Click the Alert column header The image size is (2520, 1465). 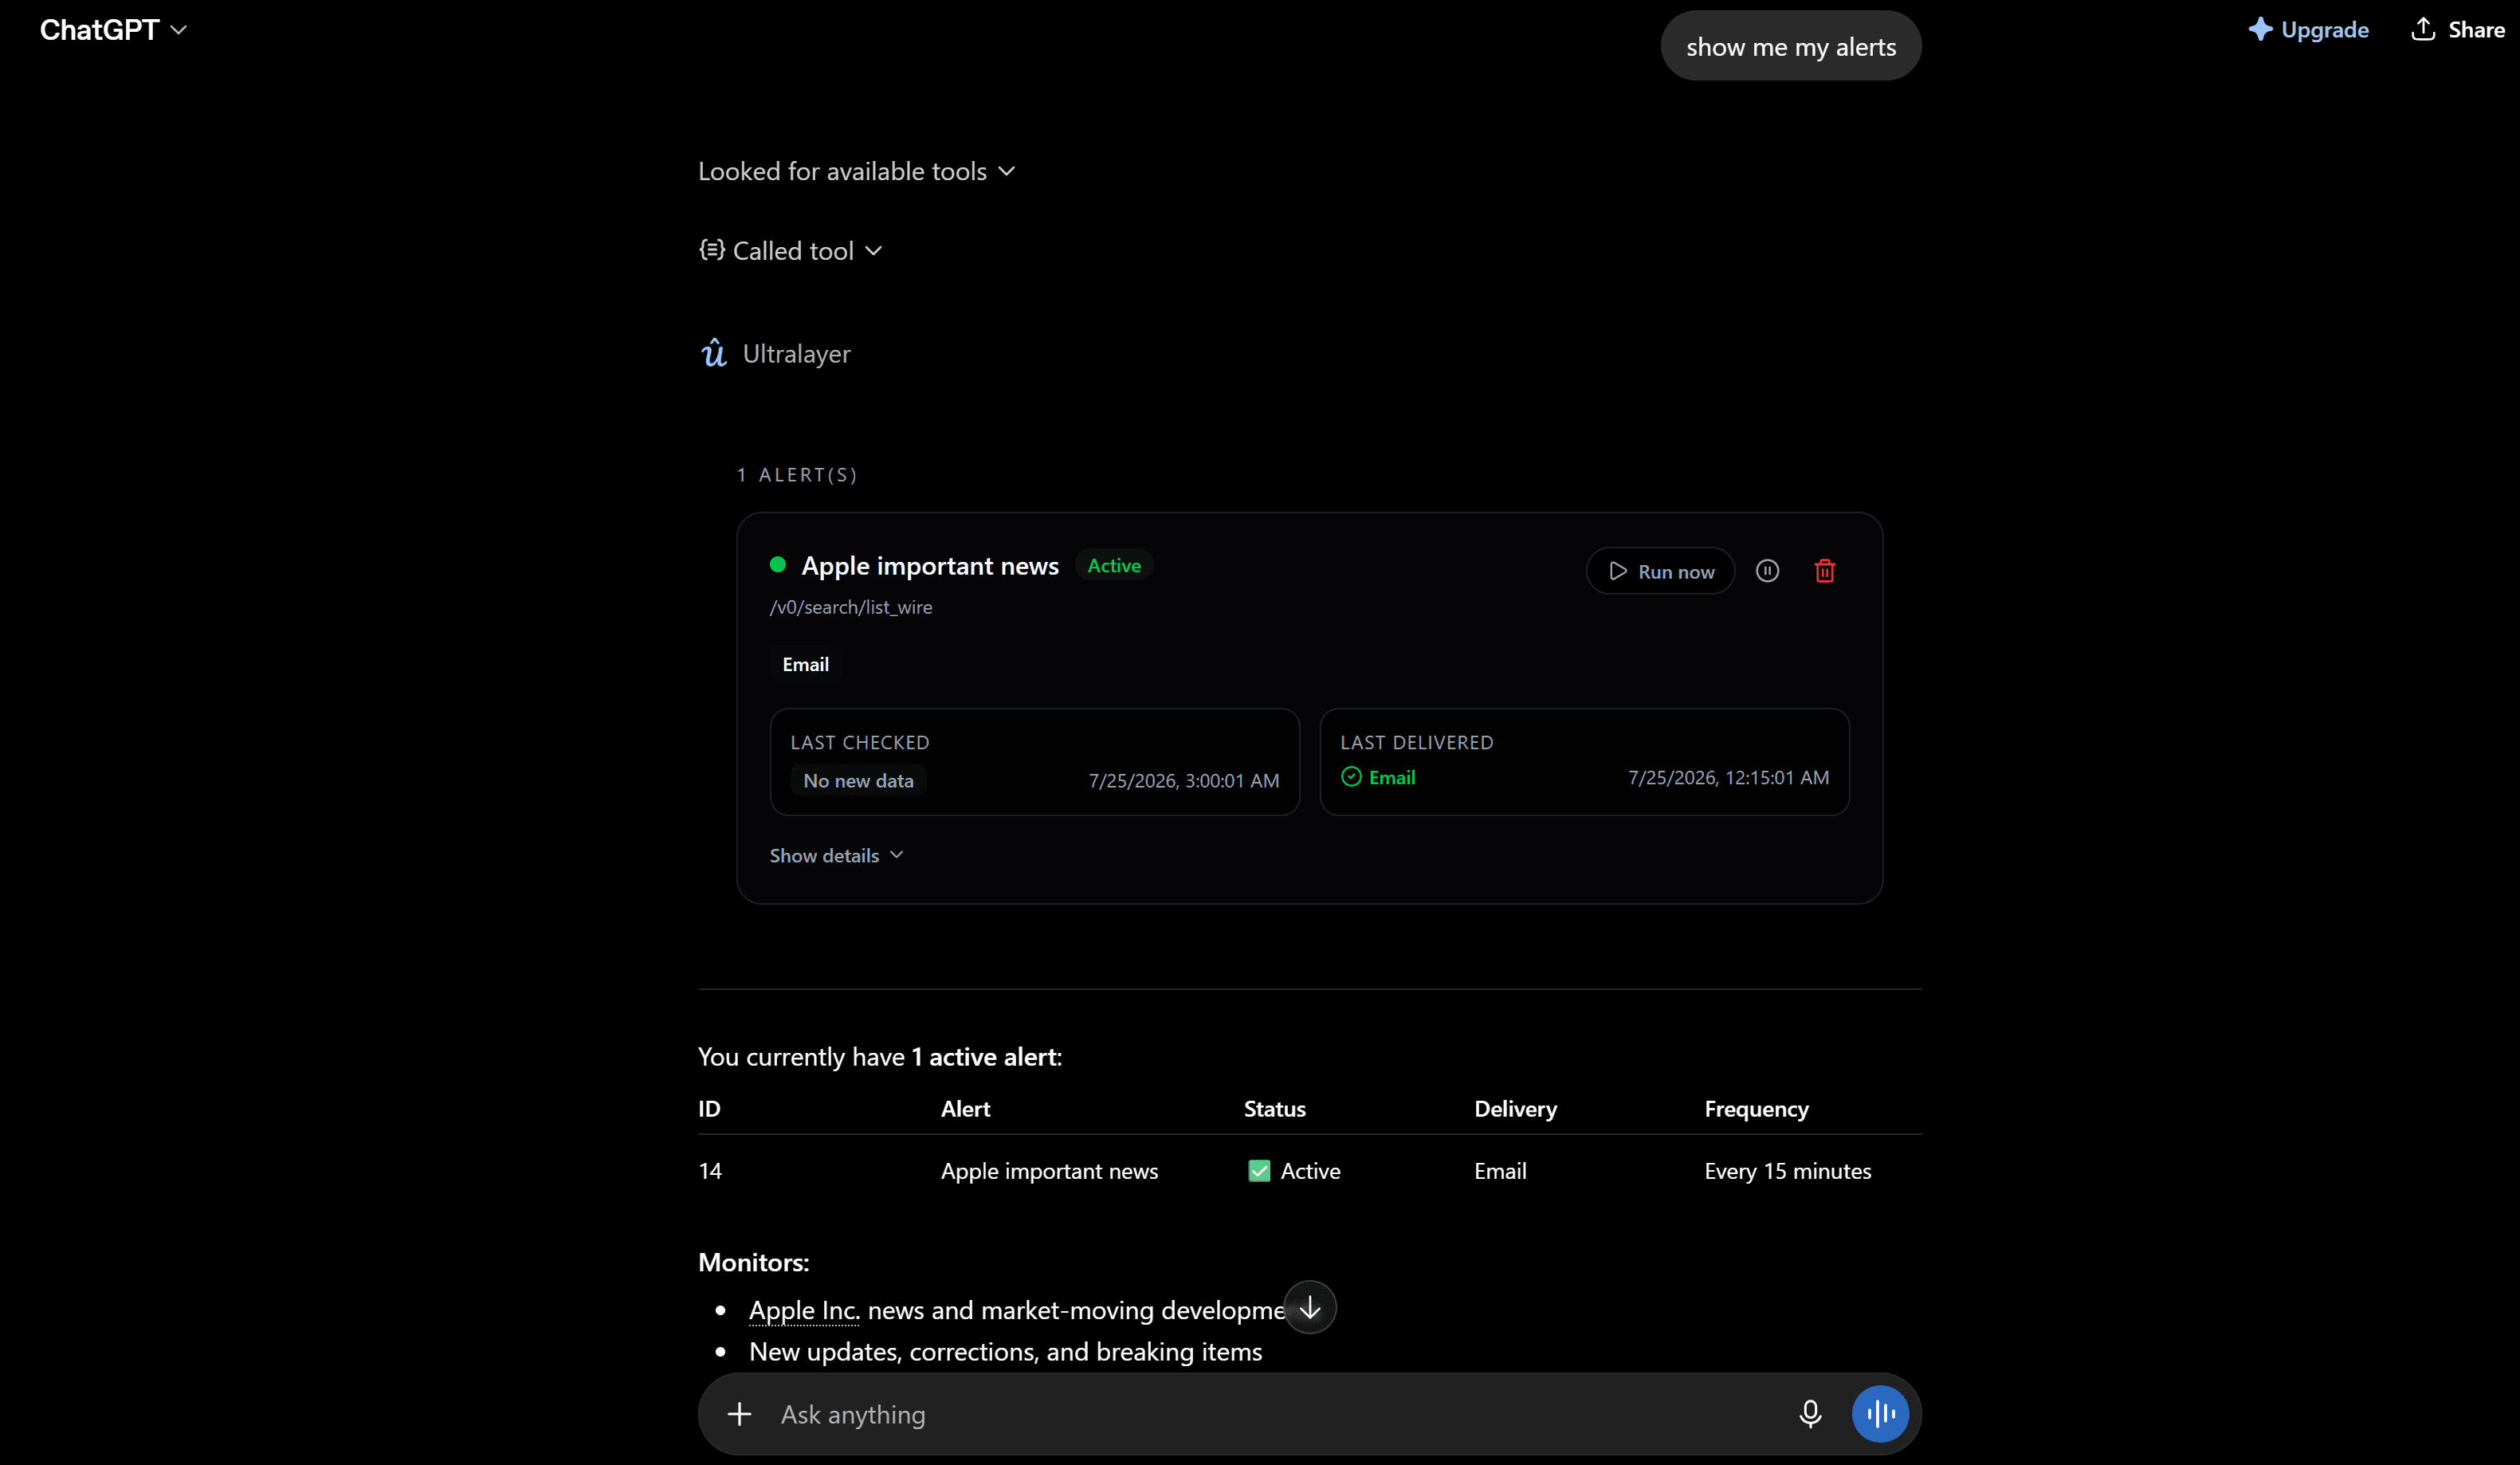tap(965, 1108)
